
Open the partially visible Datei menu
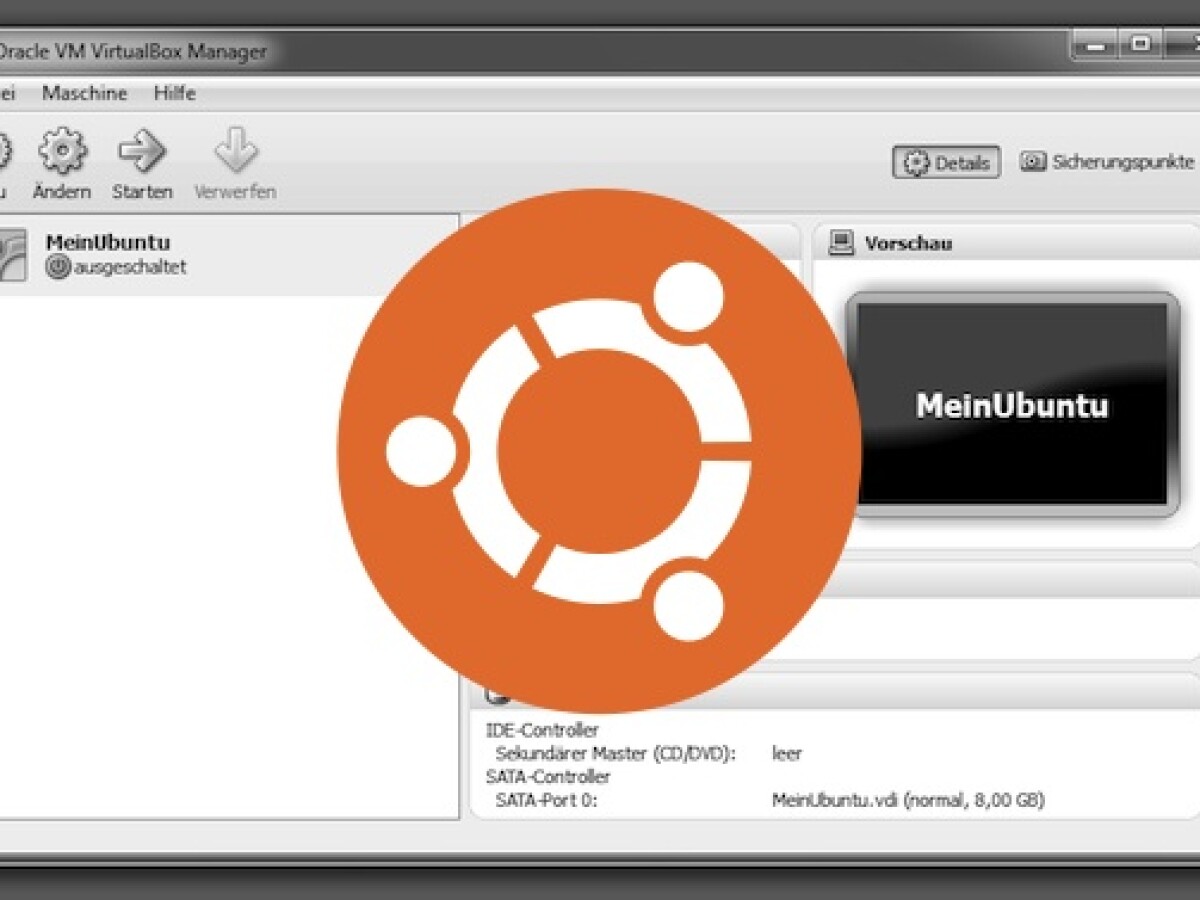(x=6, y=93)
